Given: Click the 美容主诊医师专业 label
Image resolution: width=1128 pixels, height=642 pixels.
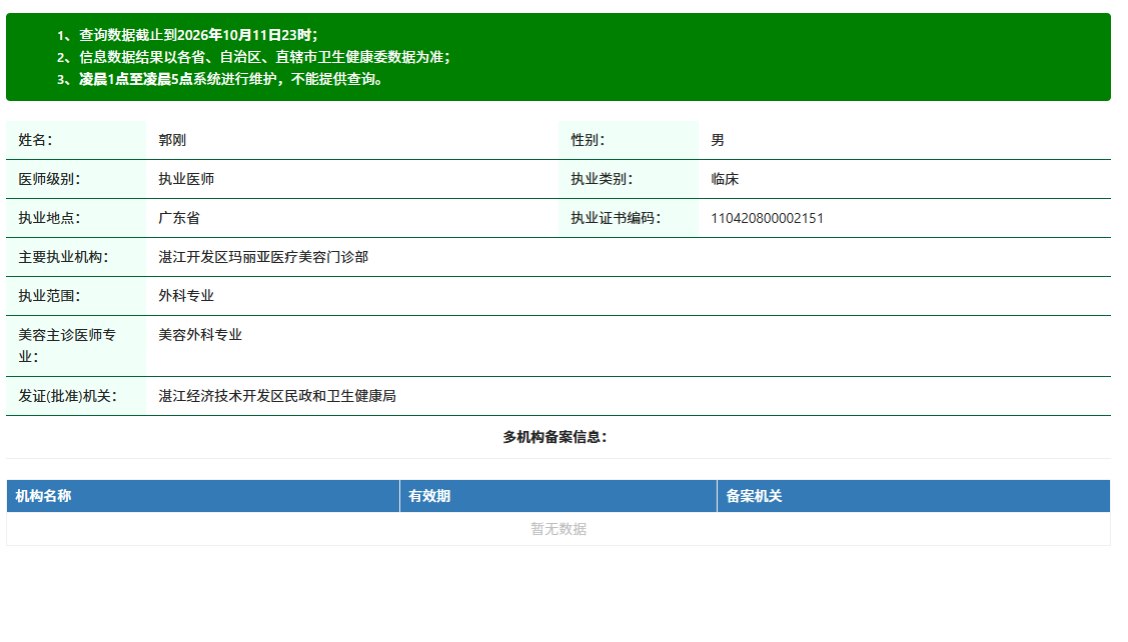Looking at the screenshot, I should (67, 345).
